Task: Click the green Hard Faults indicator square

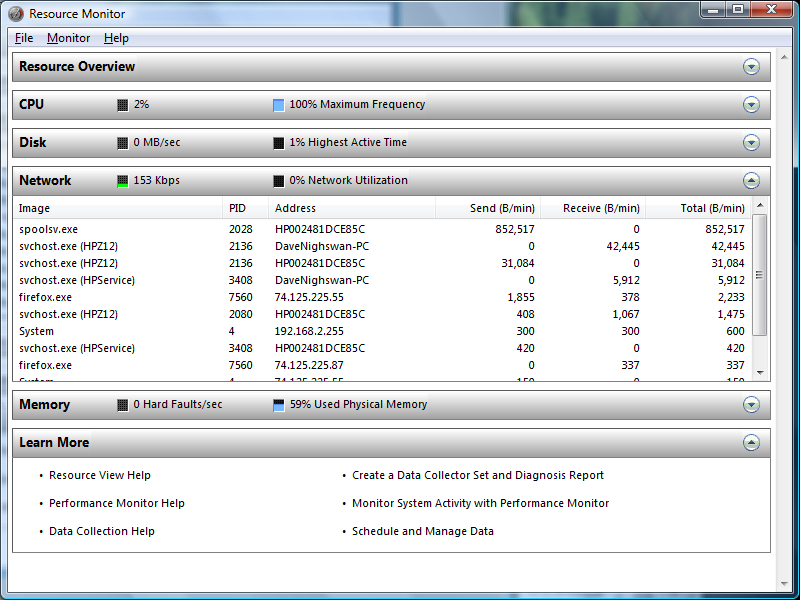Action: tap(122, 405)
